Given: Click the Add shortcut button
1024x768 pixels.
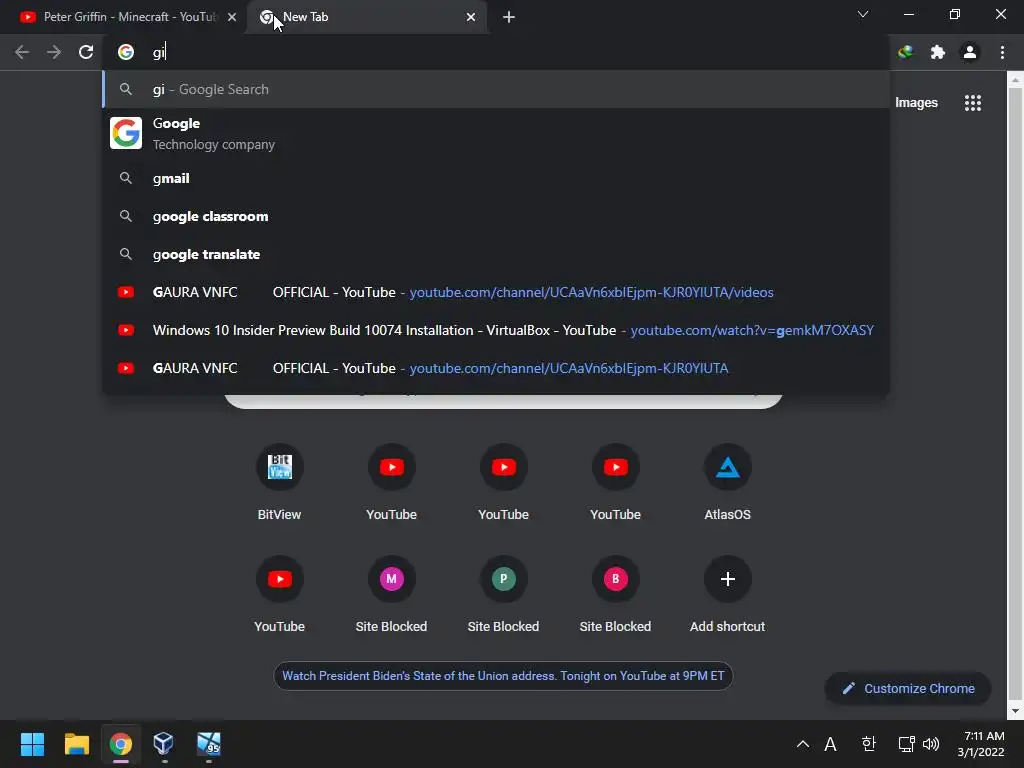Looking at the screenshot, I should 728,594.
